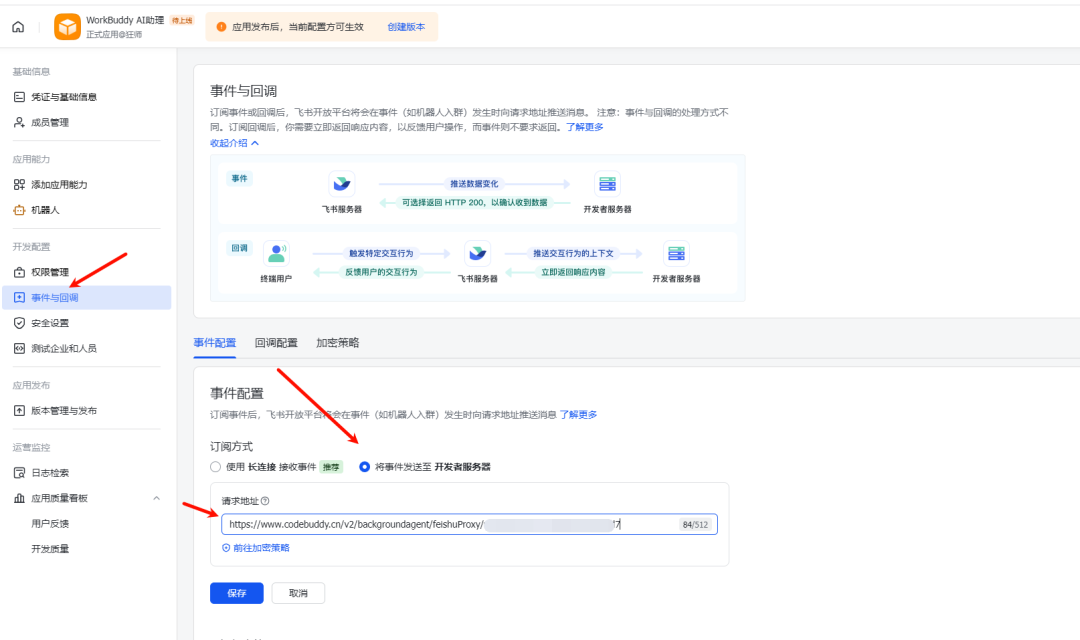
Task: Click 触发特定交互行为 label
Action: tap(381, 254)
